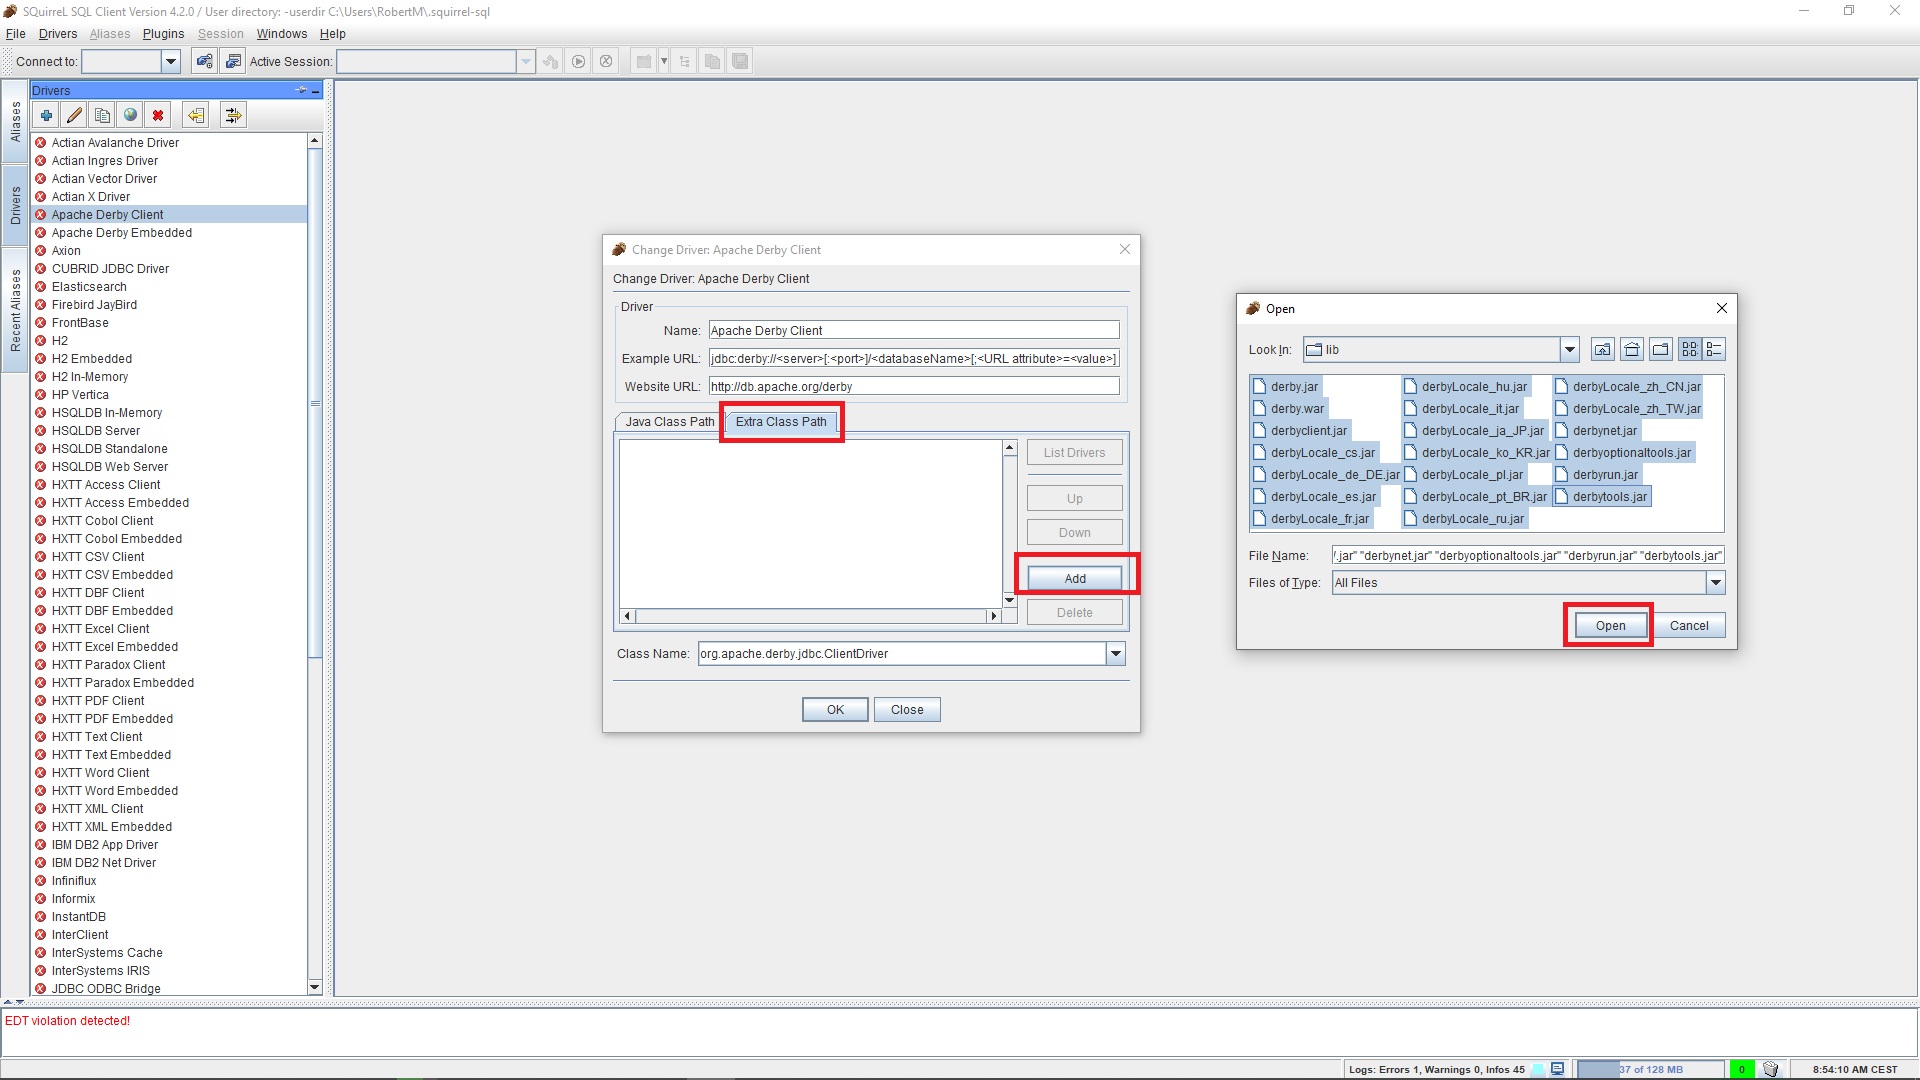Click the Open button in file dialog
This screenshot has width=1920, height=1080.
pyautogui.click(x=1610, y=626)
